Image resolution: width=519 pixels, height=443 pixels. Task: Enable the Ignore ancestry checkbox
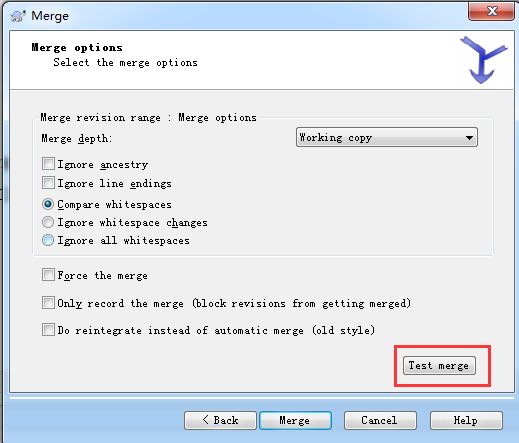click(48, 164)
